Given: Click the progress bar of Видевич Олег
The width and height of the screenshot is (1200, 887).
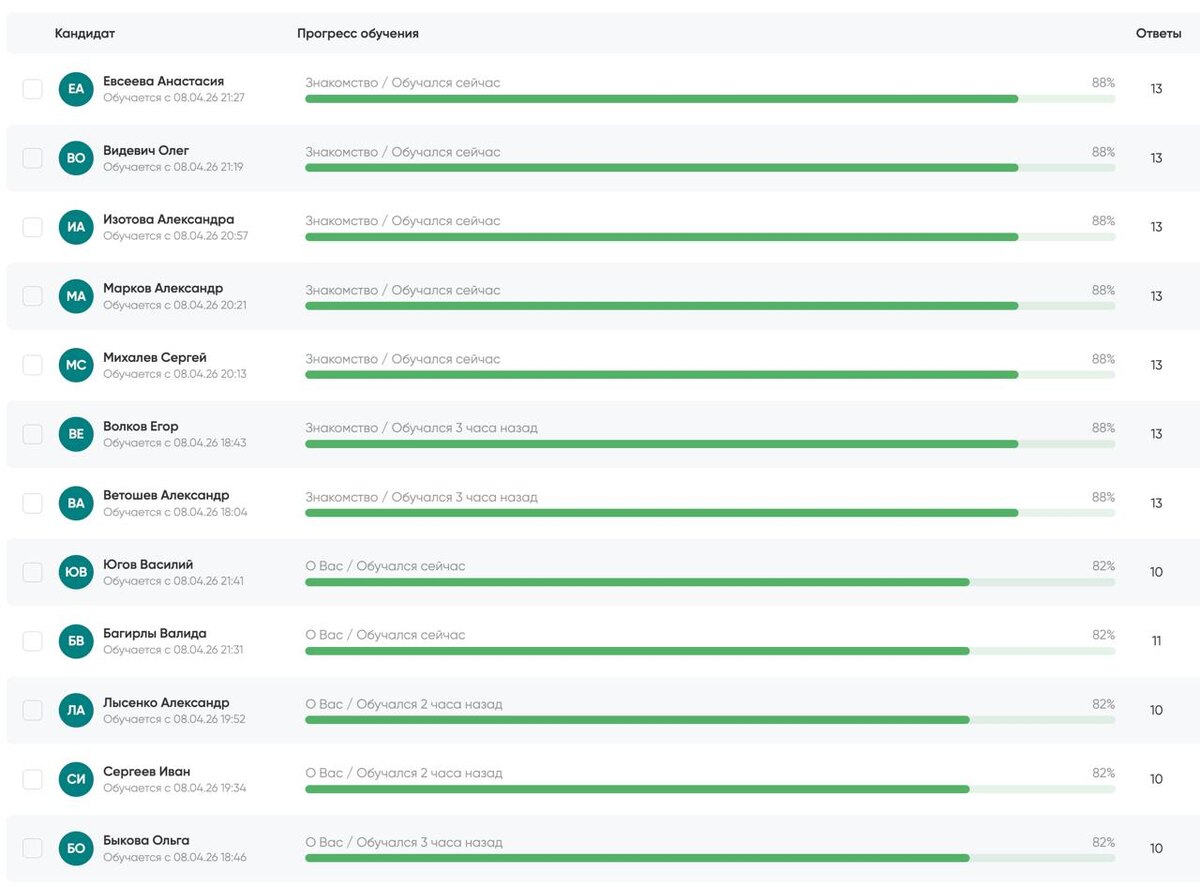Looking at the screenshot, I should point(710,168).
